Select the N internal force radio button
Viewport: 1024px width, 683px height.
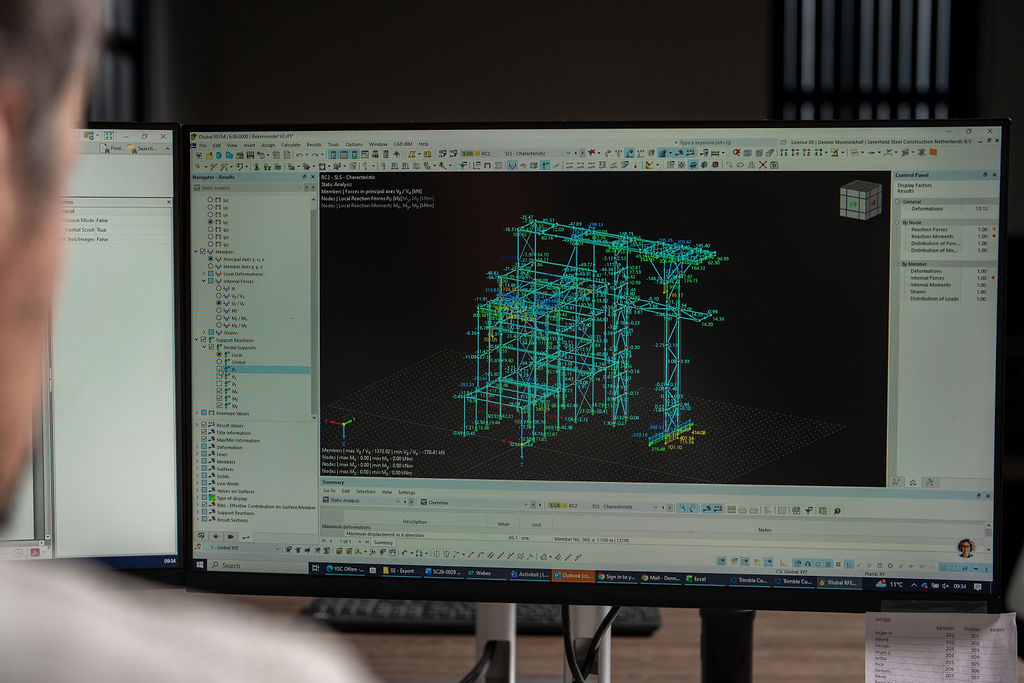[219, 288]
